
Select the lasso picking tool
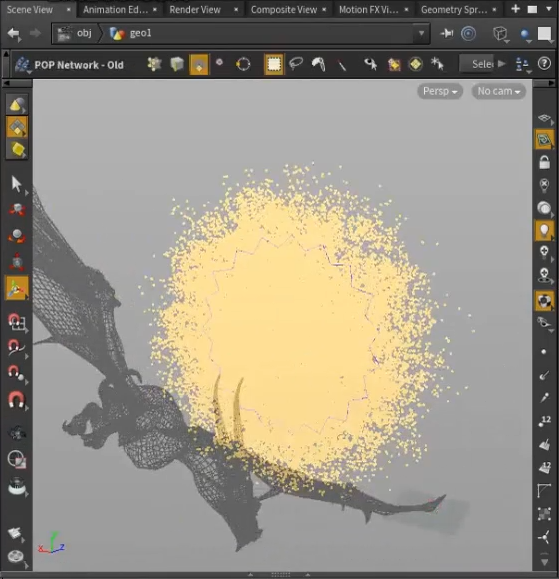click(x=296, y=64)
